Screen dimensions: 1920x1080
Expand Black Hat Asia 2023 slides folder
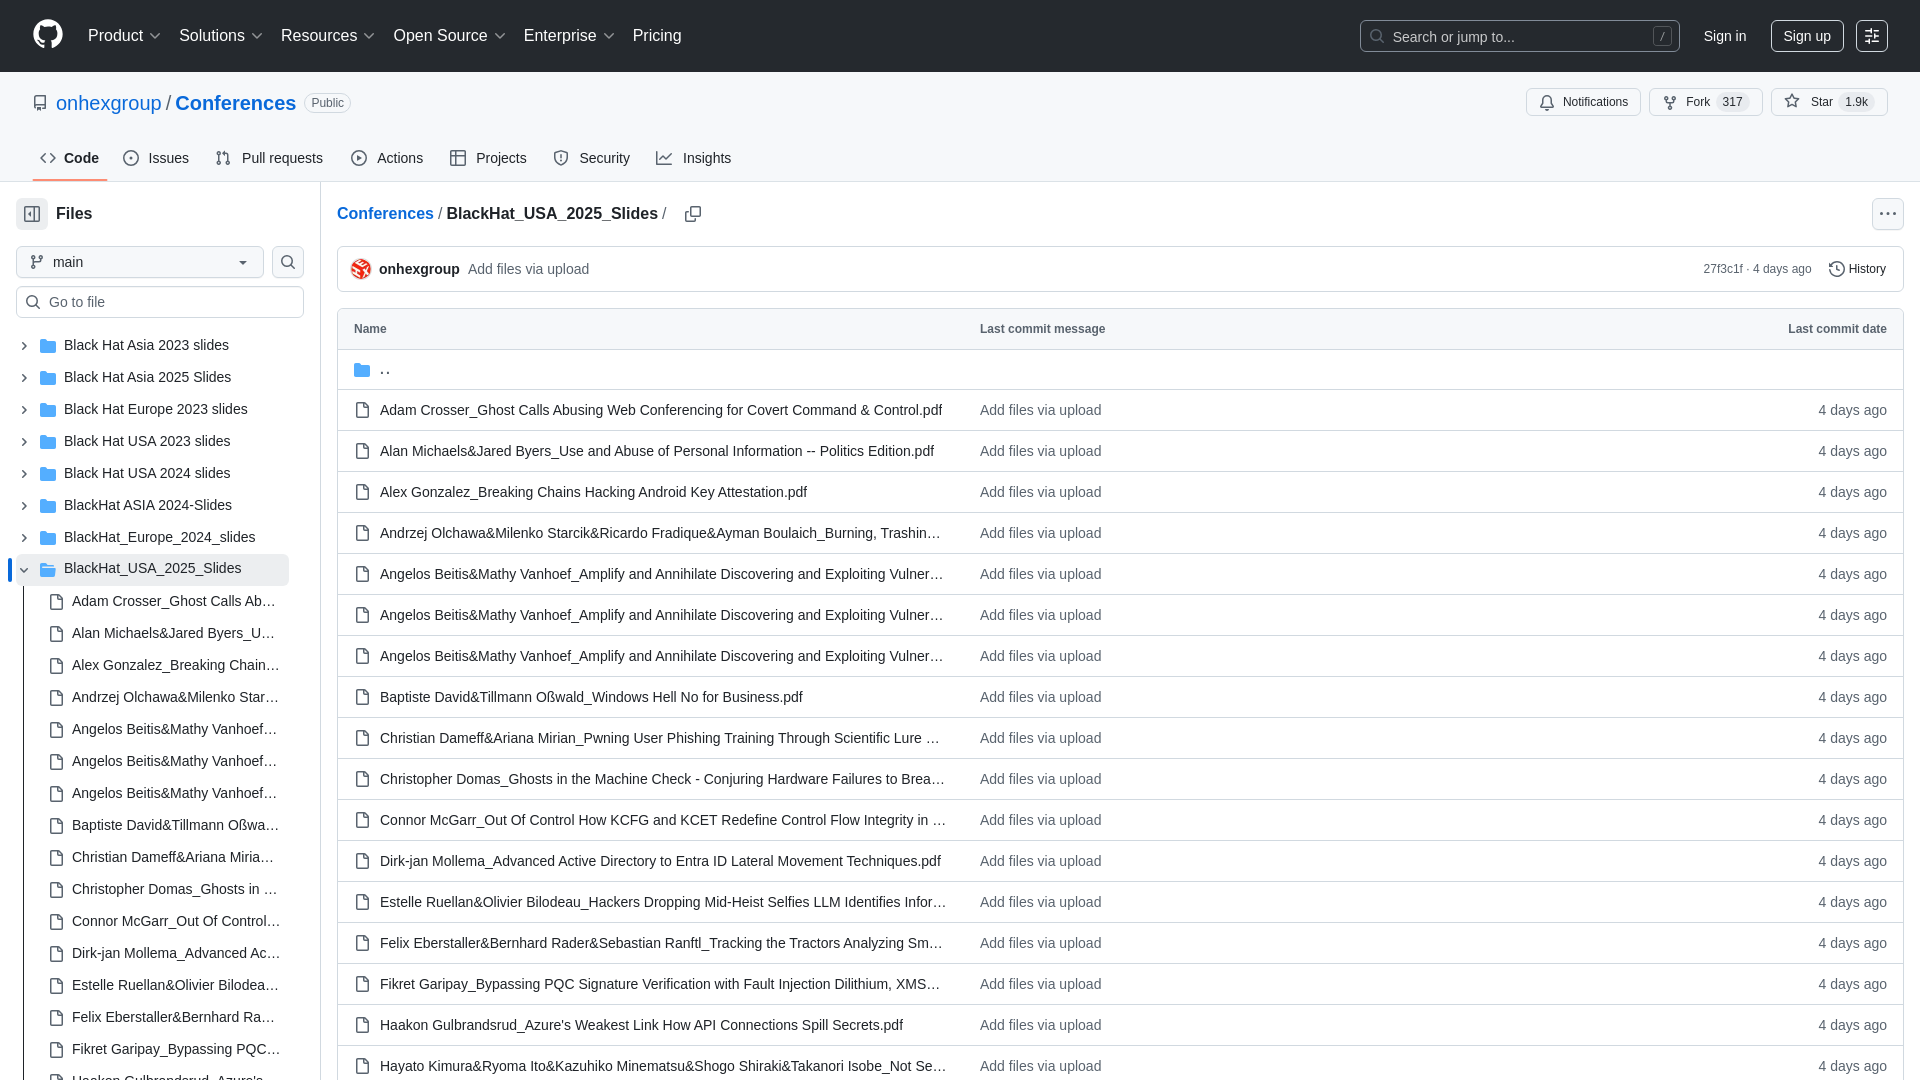(24, 346)
